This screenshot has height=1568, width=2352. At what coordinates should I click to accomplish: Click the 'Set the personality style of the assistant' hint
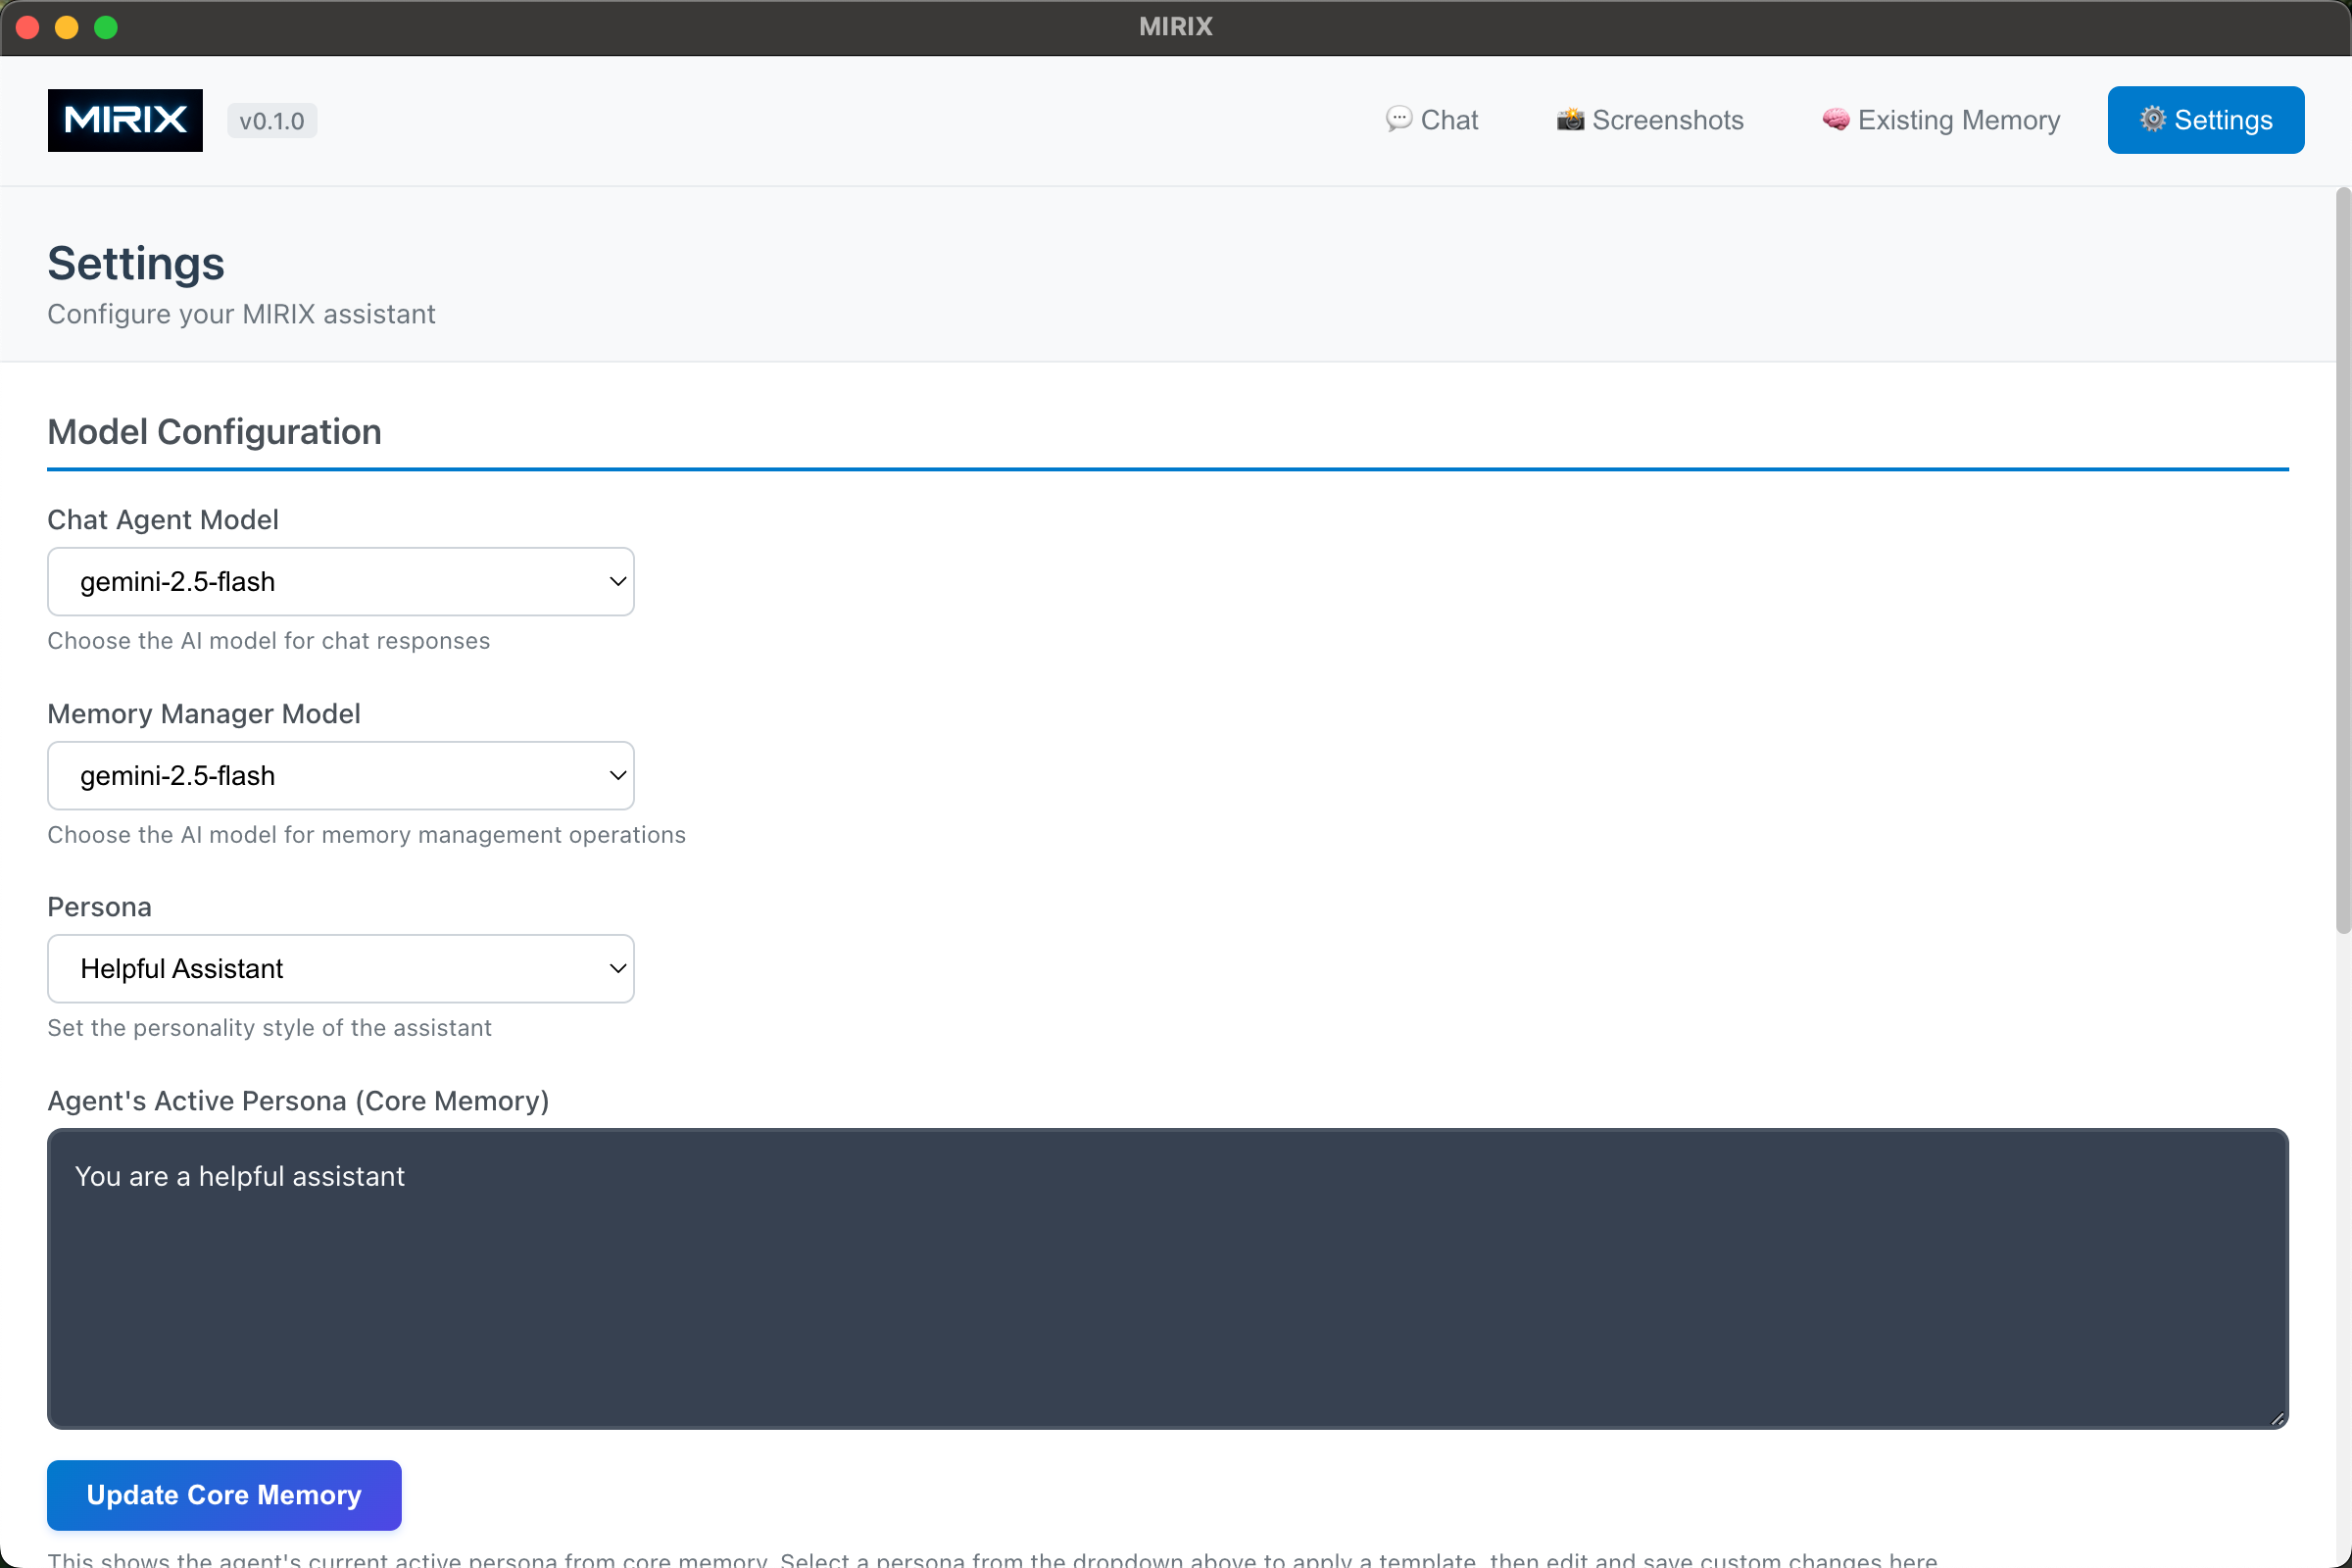click(270, 1028)
